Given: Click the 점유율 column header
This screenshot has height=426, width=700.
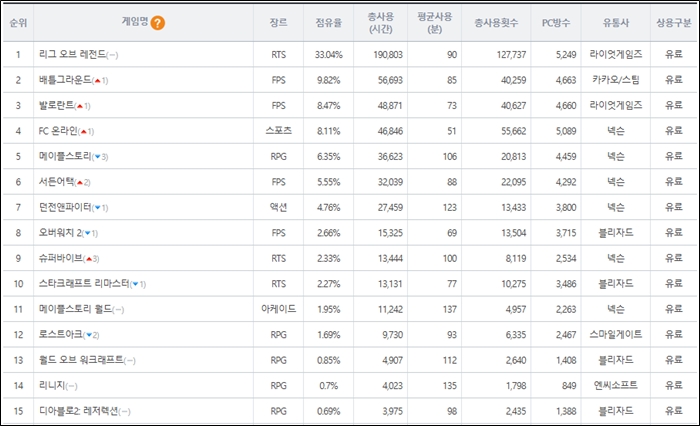Looking at the screenshot, I should pyautogui.click(x=330, y=22).
